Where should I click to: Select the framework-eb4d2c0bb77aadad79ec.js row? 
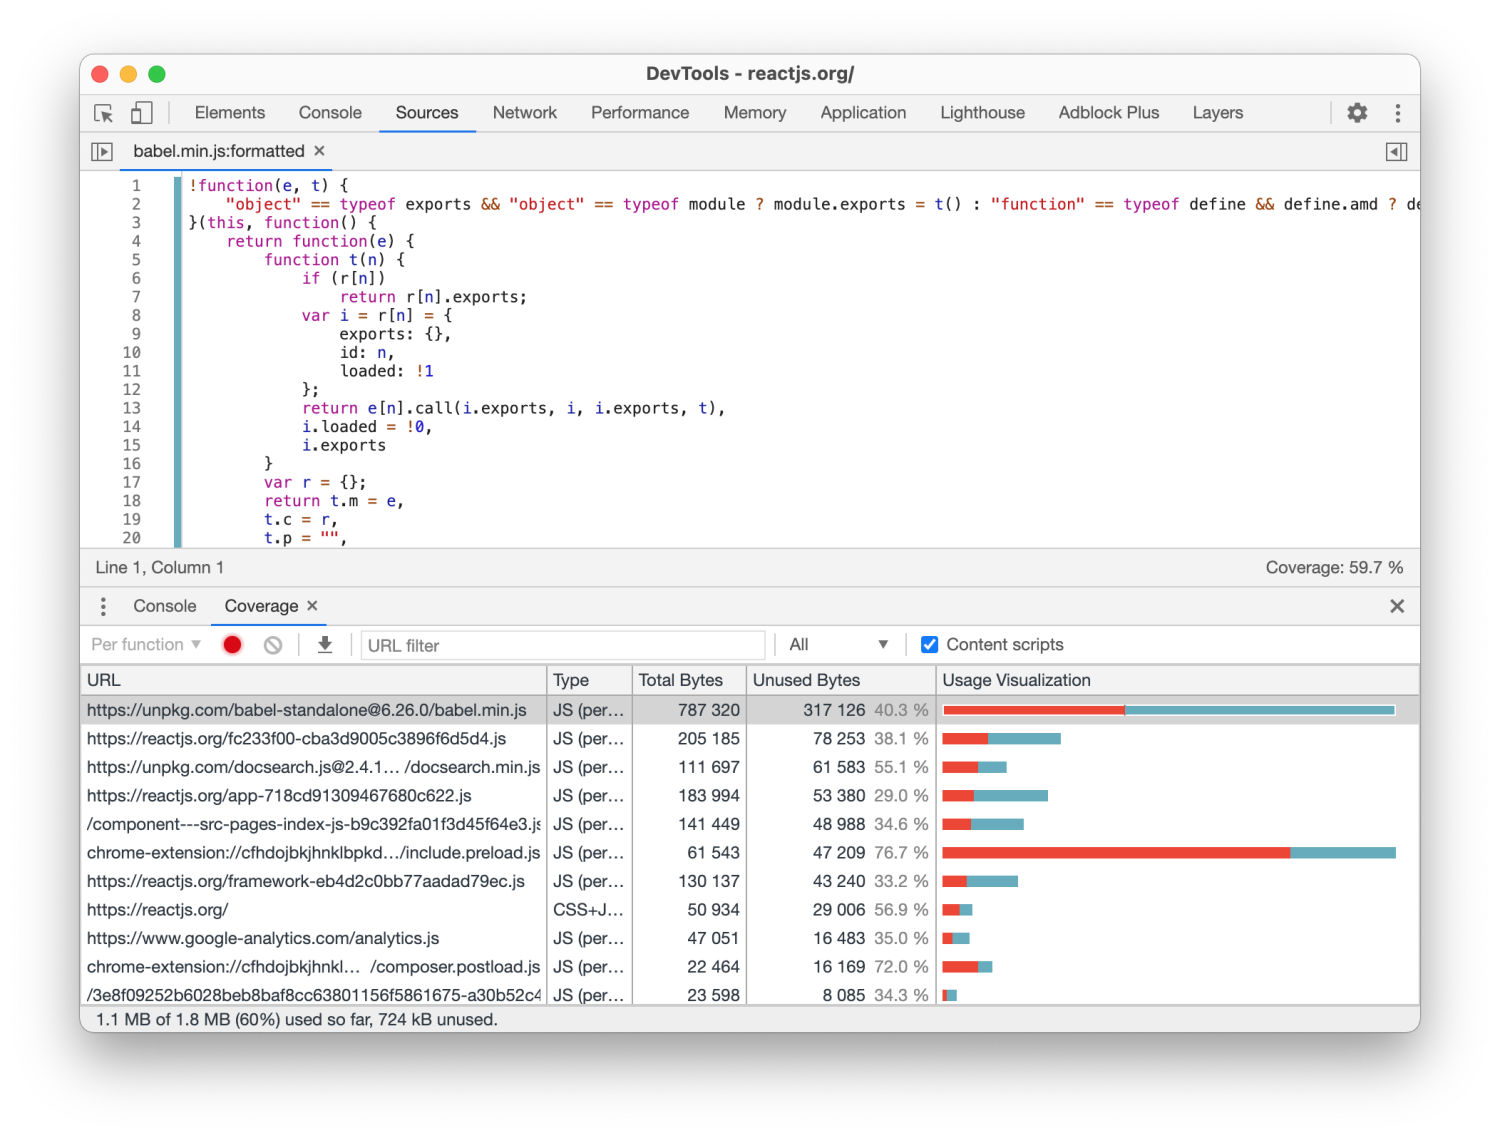[x=750, y=881]
